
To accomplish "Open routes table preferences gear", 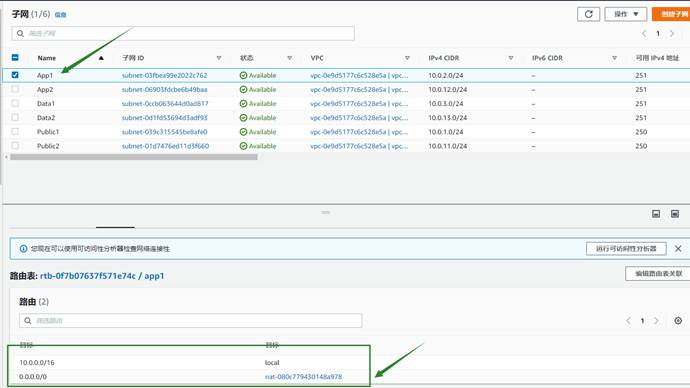I will [678, 321].
